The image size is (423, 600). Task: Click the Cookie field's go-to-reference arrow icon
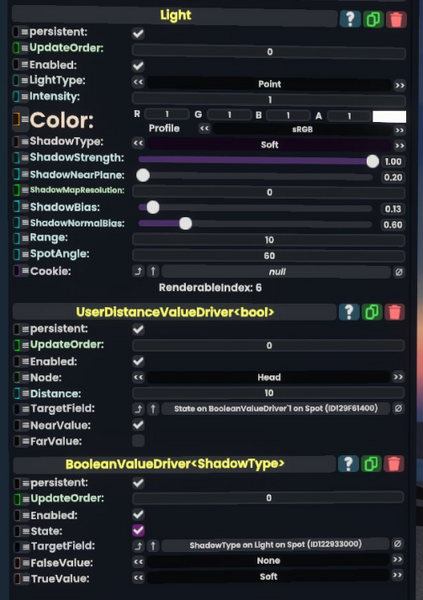click(138, 271)
